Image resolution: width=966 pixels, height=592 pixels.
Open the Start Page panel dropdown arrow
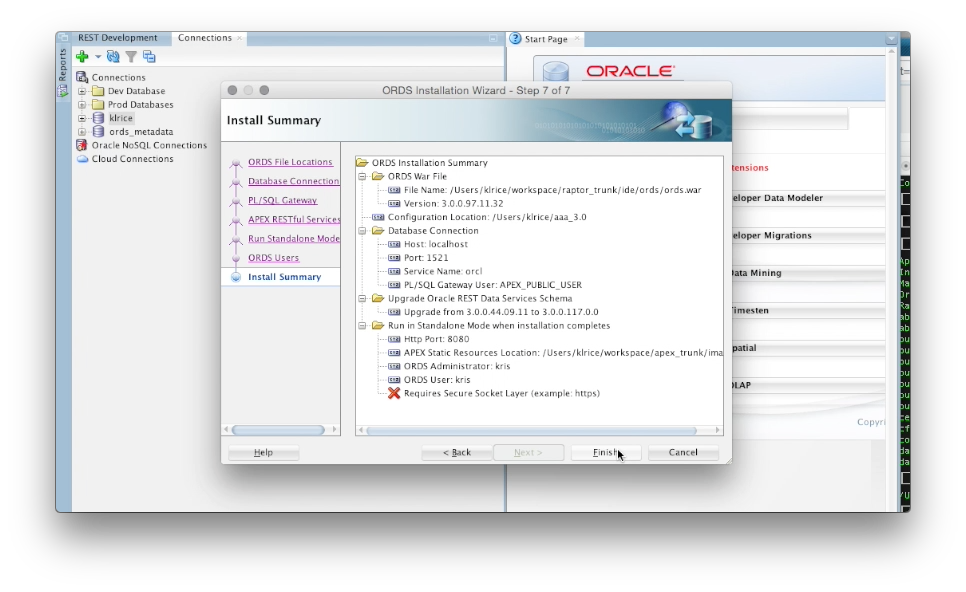(891, 39)
